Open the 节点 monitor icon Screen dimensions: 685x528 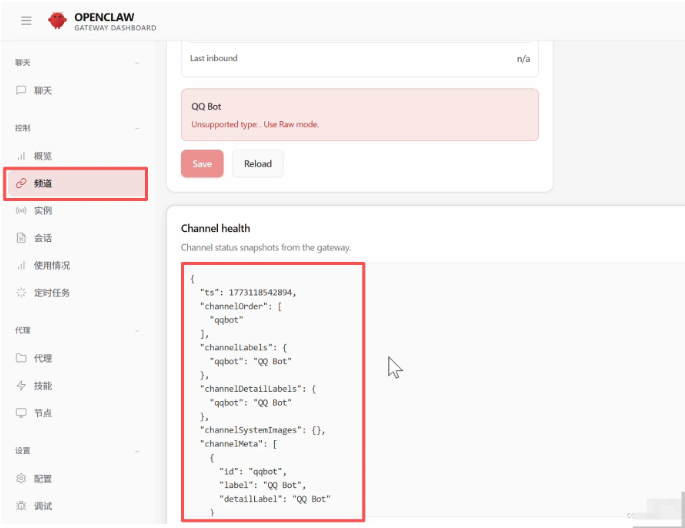click(21, 413)
